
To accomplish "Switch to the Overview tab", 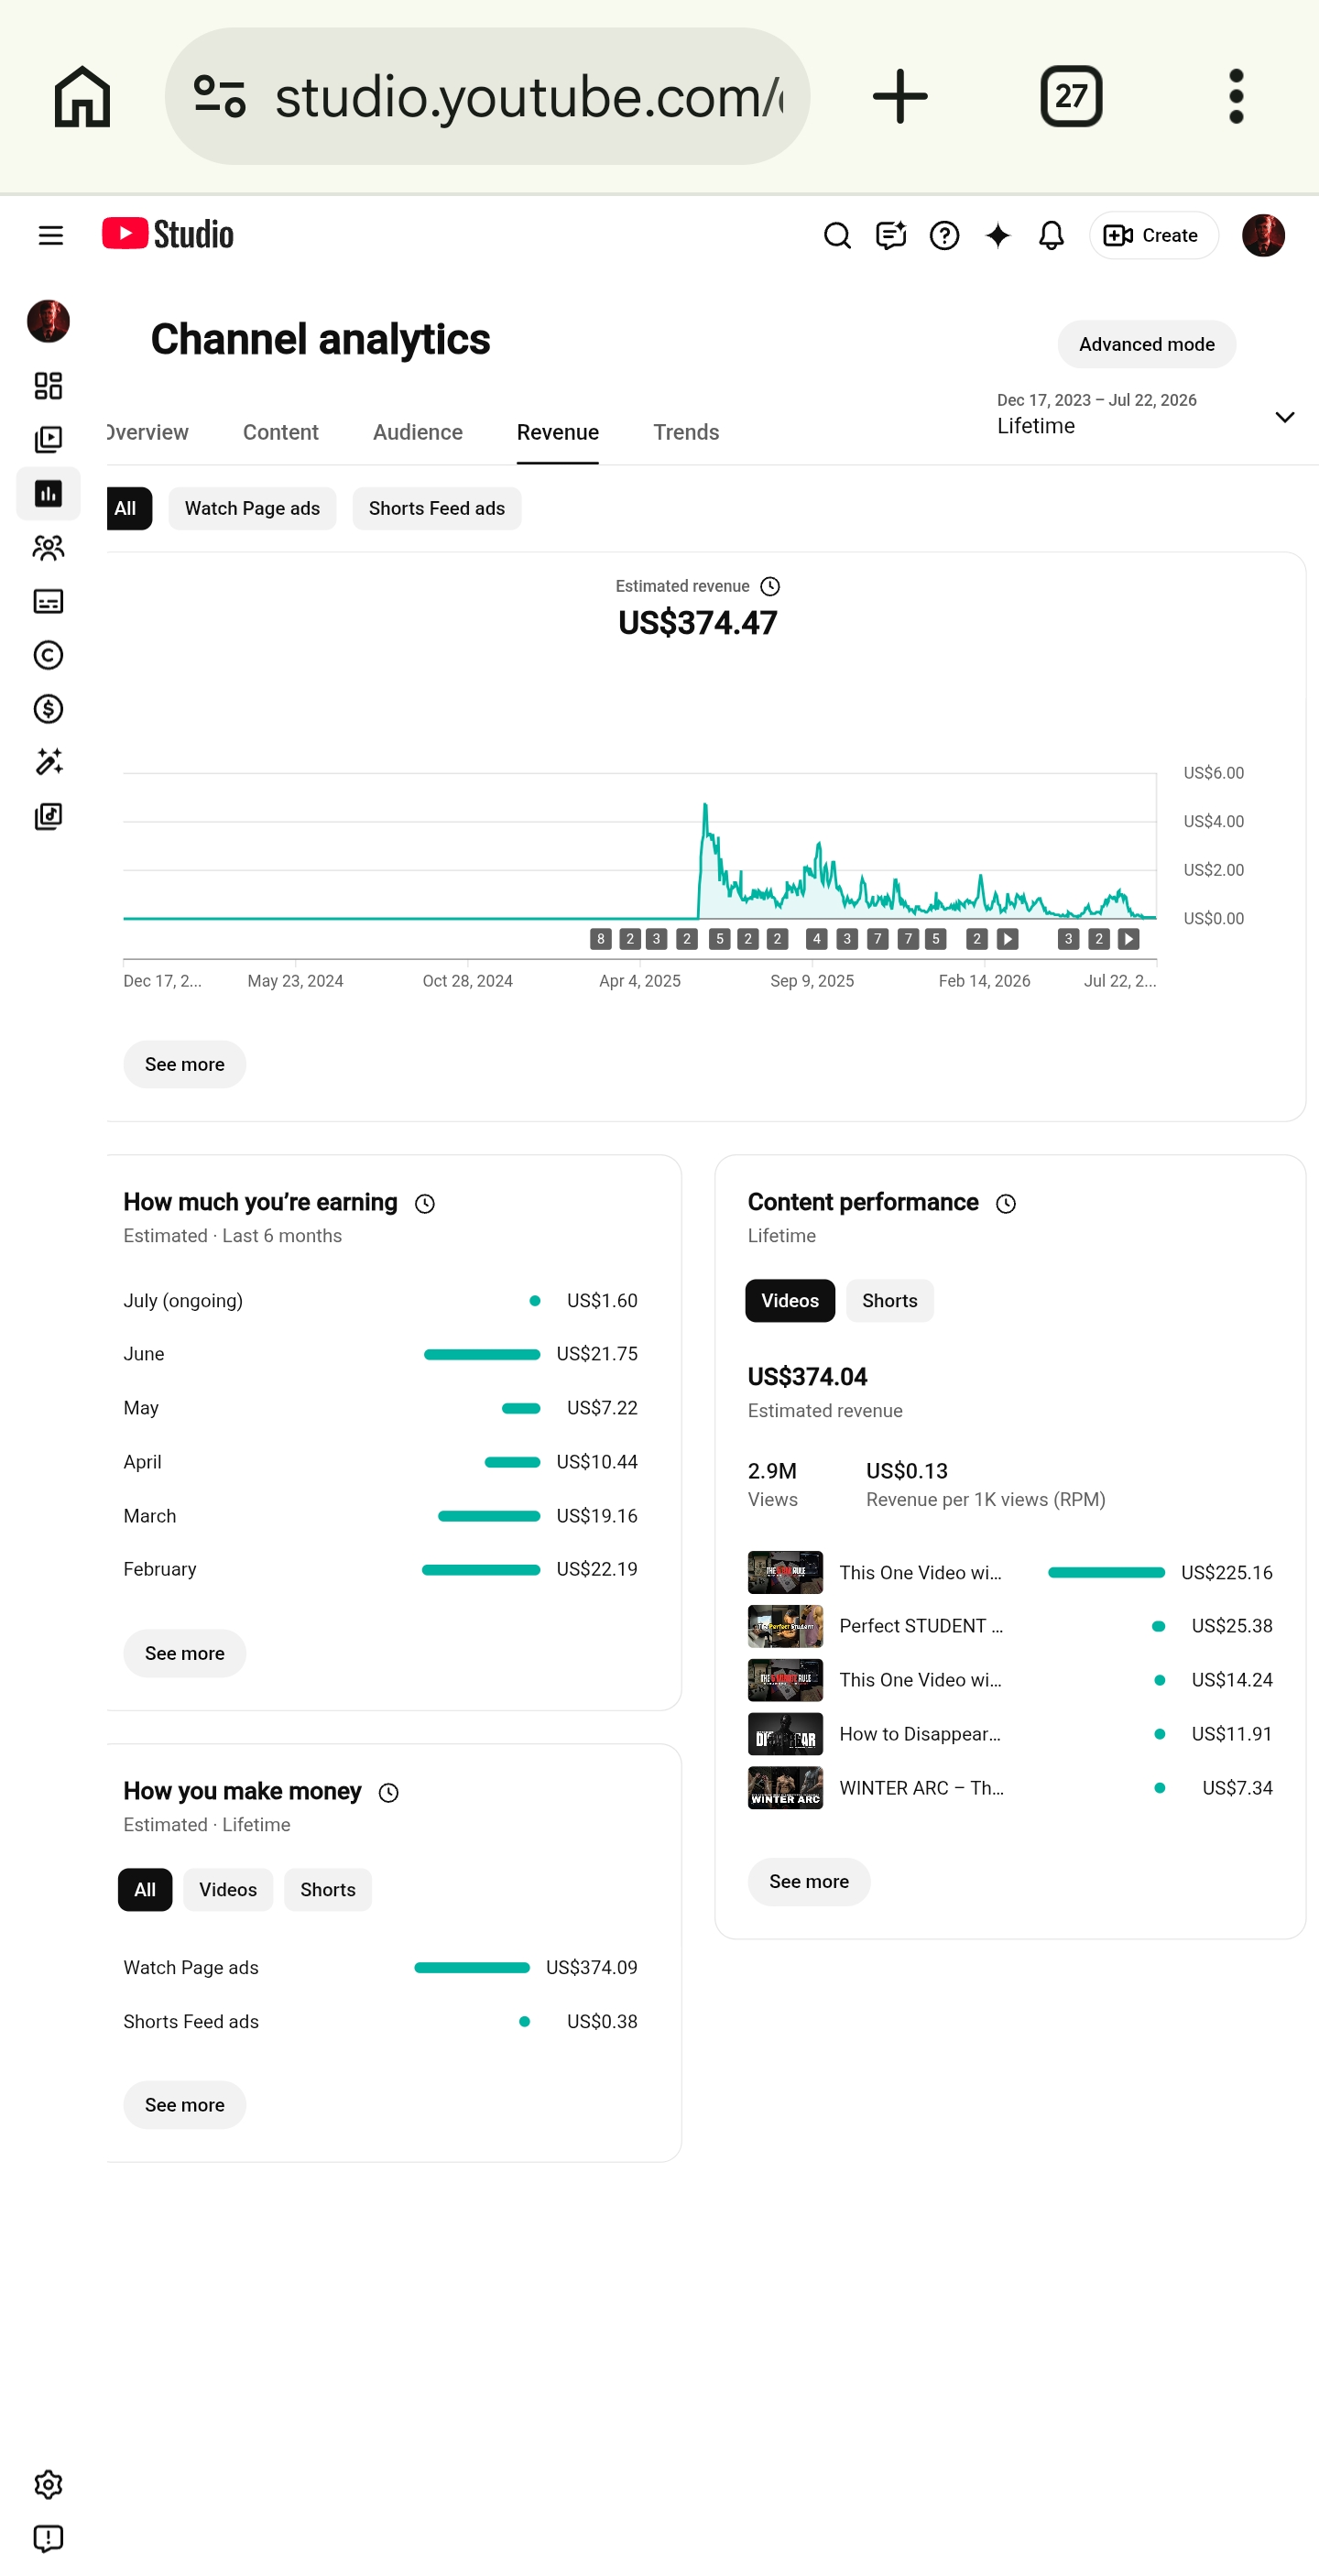I will [x=148, y=432].
